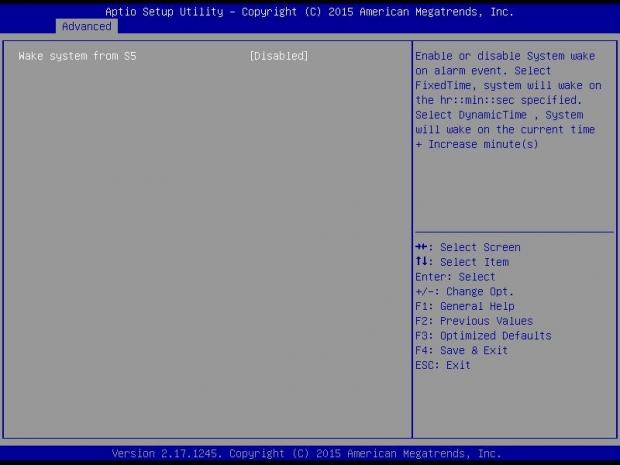
Task: Click the 'ESC: Exit' hint
Action: [x=443, y=365]
